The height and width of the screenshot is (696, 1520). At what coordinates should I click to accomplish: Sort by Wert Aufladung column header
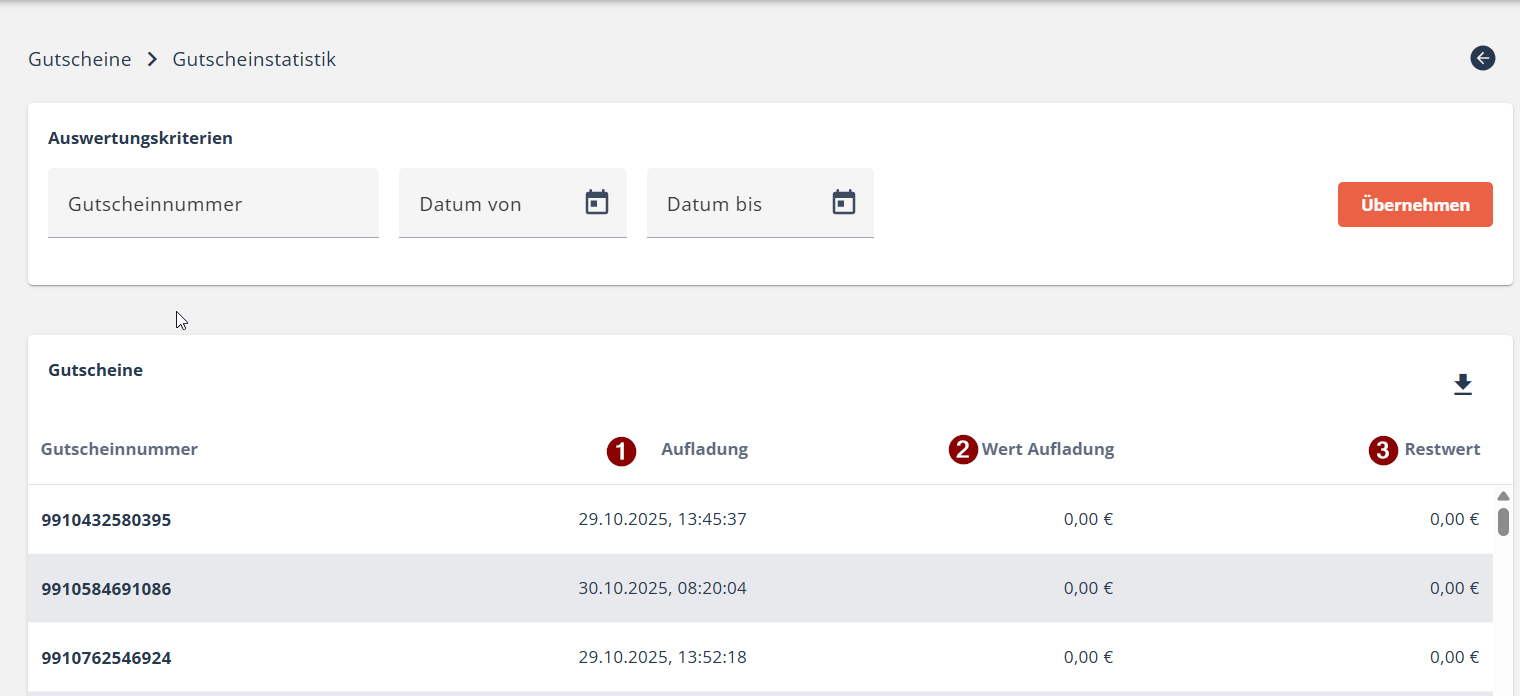click(x=1048, y=449)
